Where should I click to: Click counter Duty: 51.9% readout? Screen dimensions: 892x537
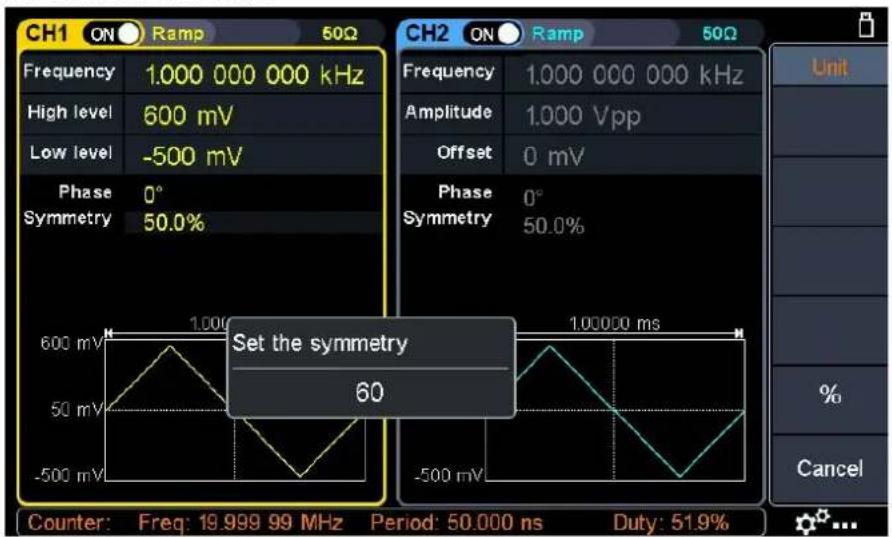[x=671, y=522]
